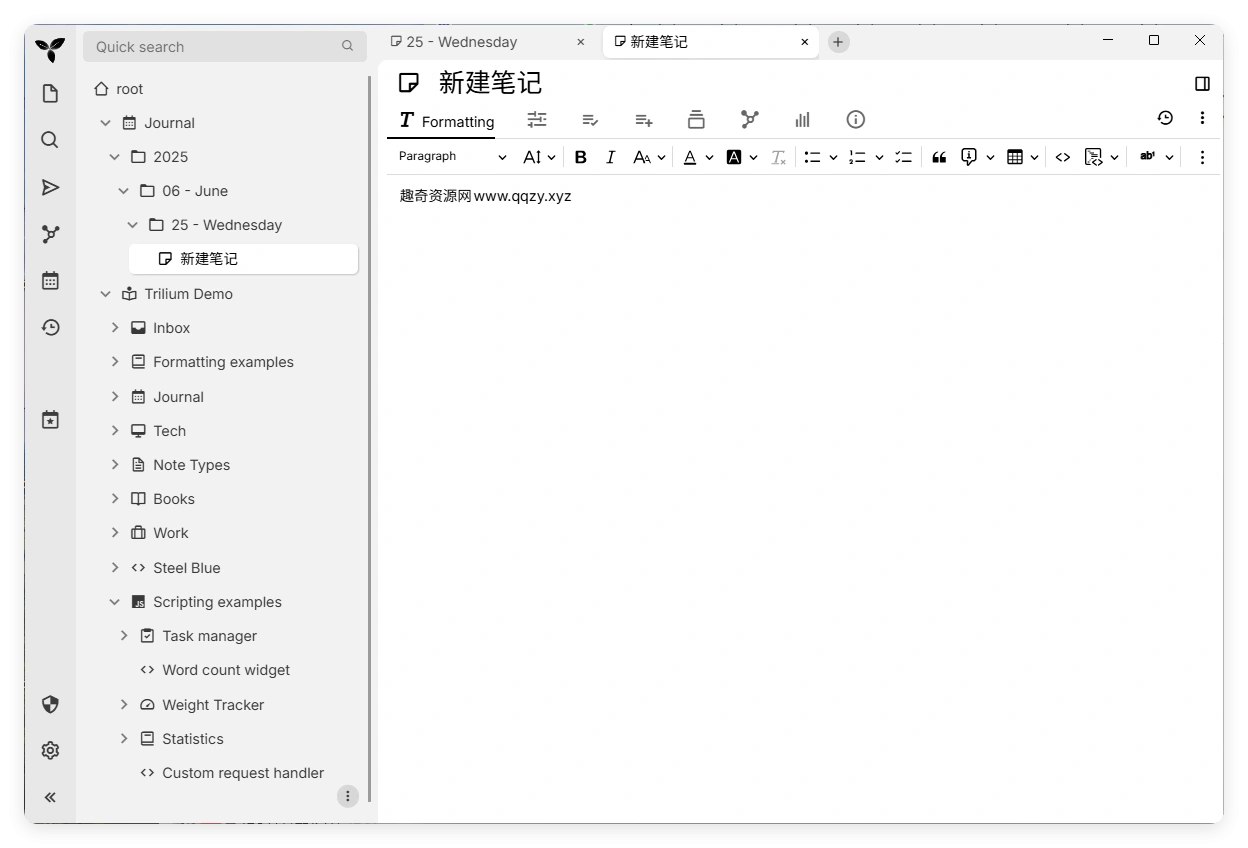Collapse the 25 - Wednesday tree node
Image resolution: width=1248 pixels, height=848 pixels.
point(133,224)
